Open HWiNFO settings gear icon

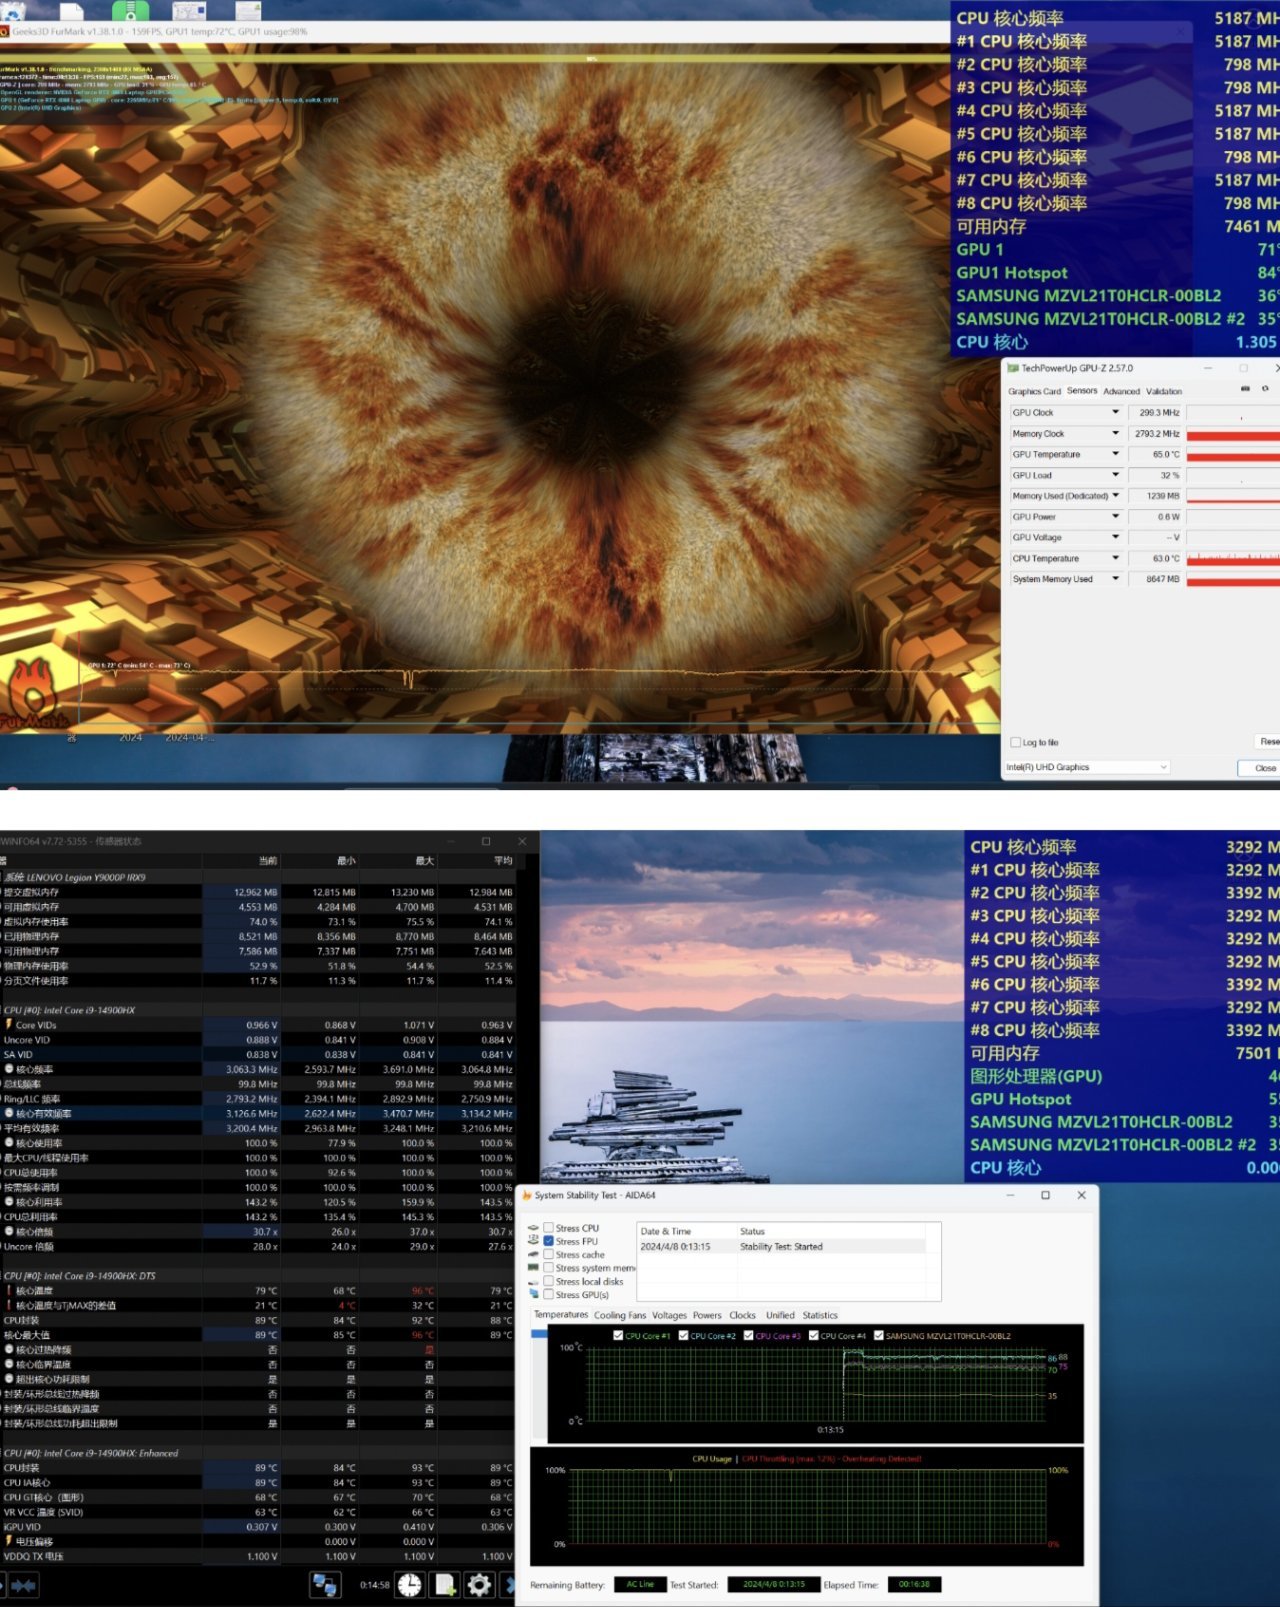[479, 1584]
